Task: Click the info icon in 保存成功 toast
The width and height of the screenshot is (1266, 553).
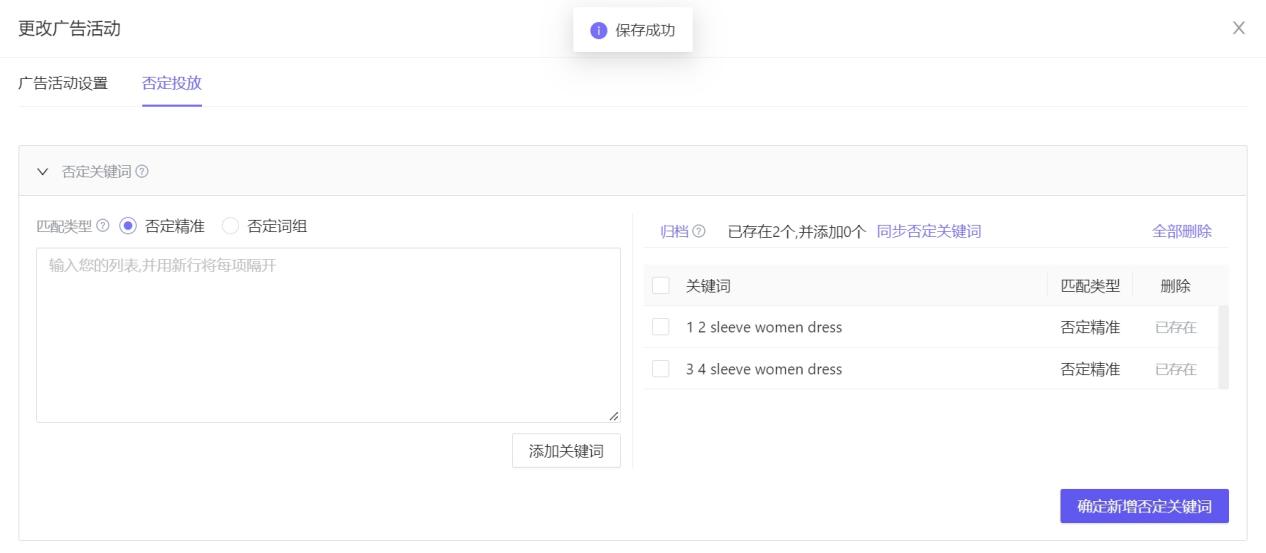Action: click(599, 31)
